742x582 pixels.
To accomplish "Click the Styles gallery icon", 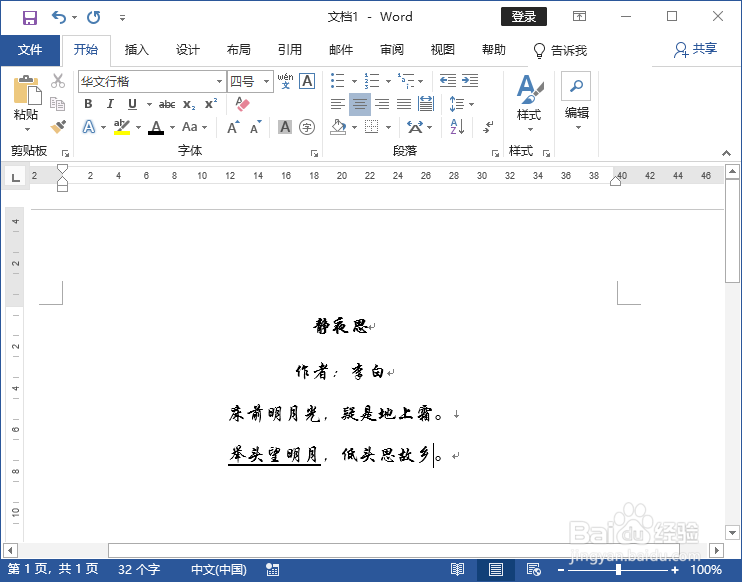I will (x=529, y=89).
